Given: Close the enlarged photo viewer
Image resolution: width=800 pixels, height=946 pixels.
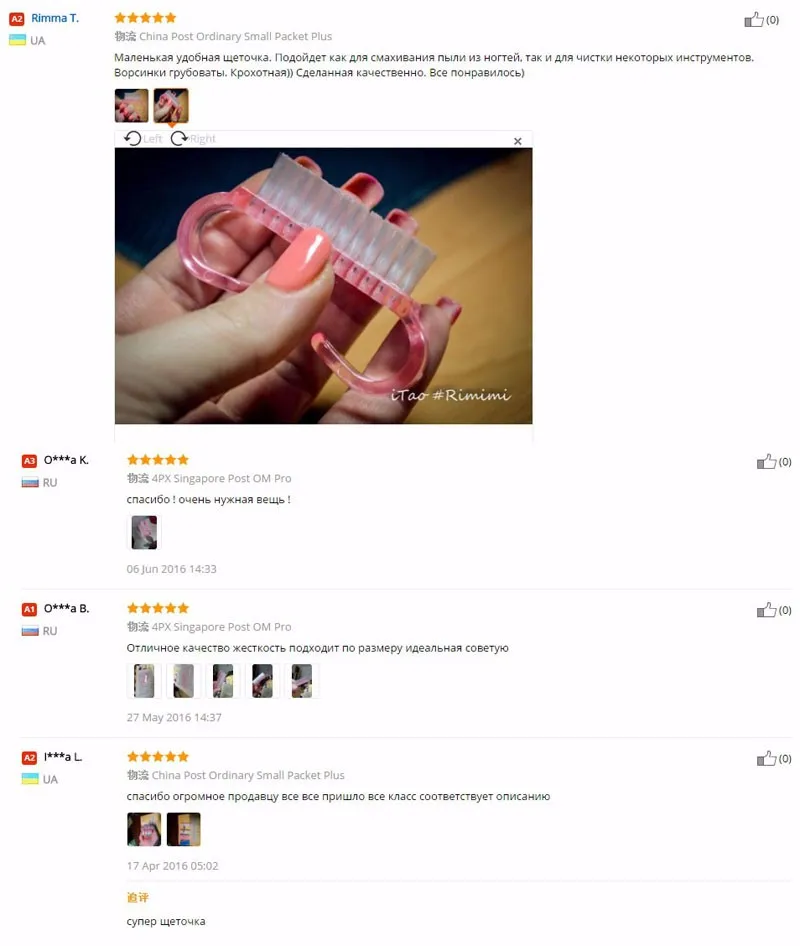Looking at the screenshot, I should click(x=518, y=141).
